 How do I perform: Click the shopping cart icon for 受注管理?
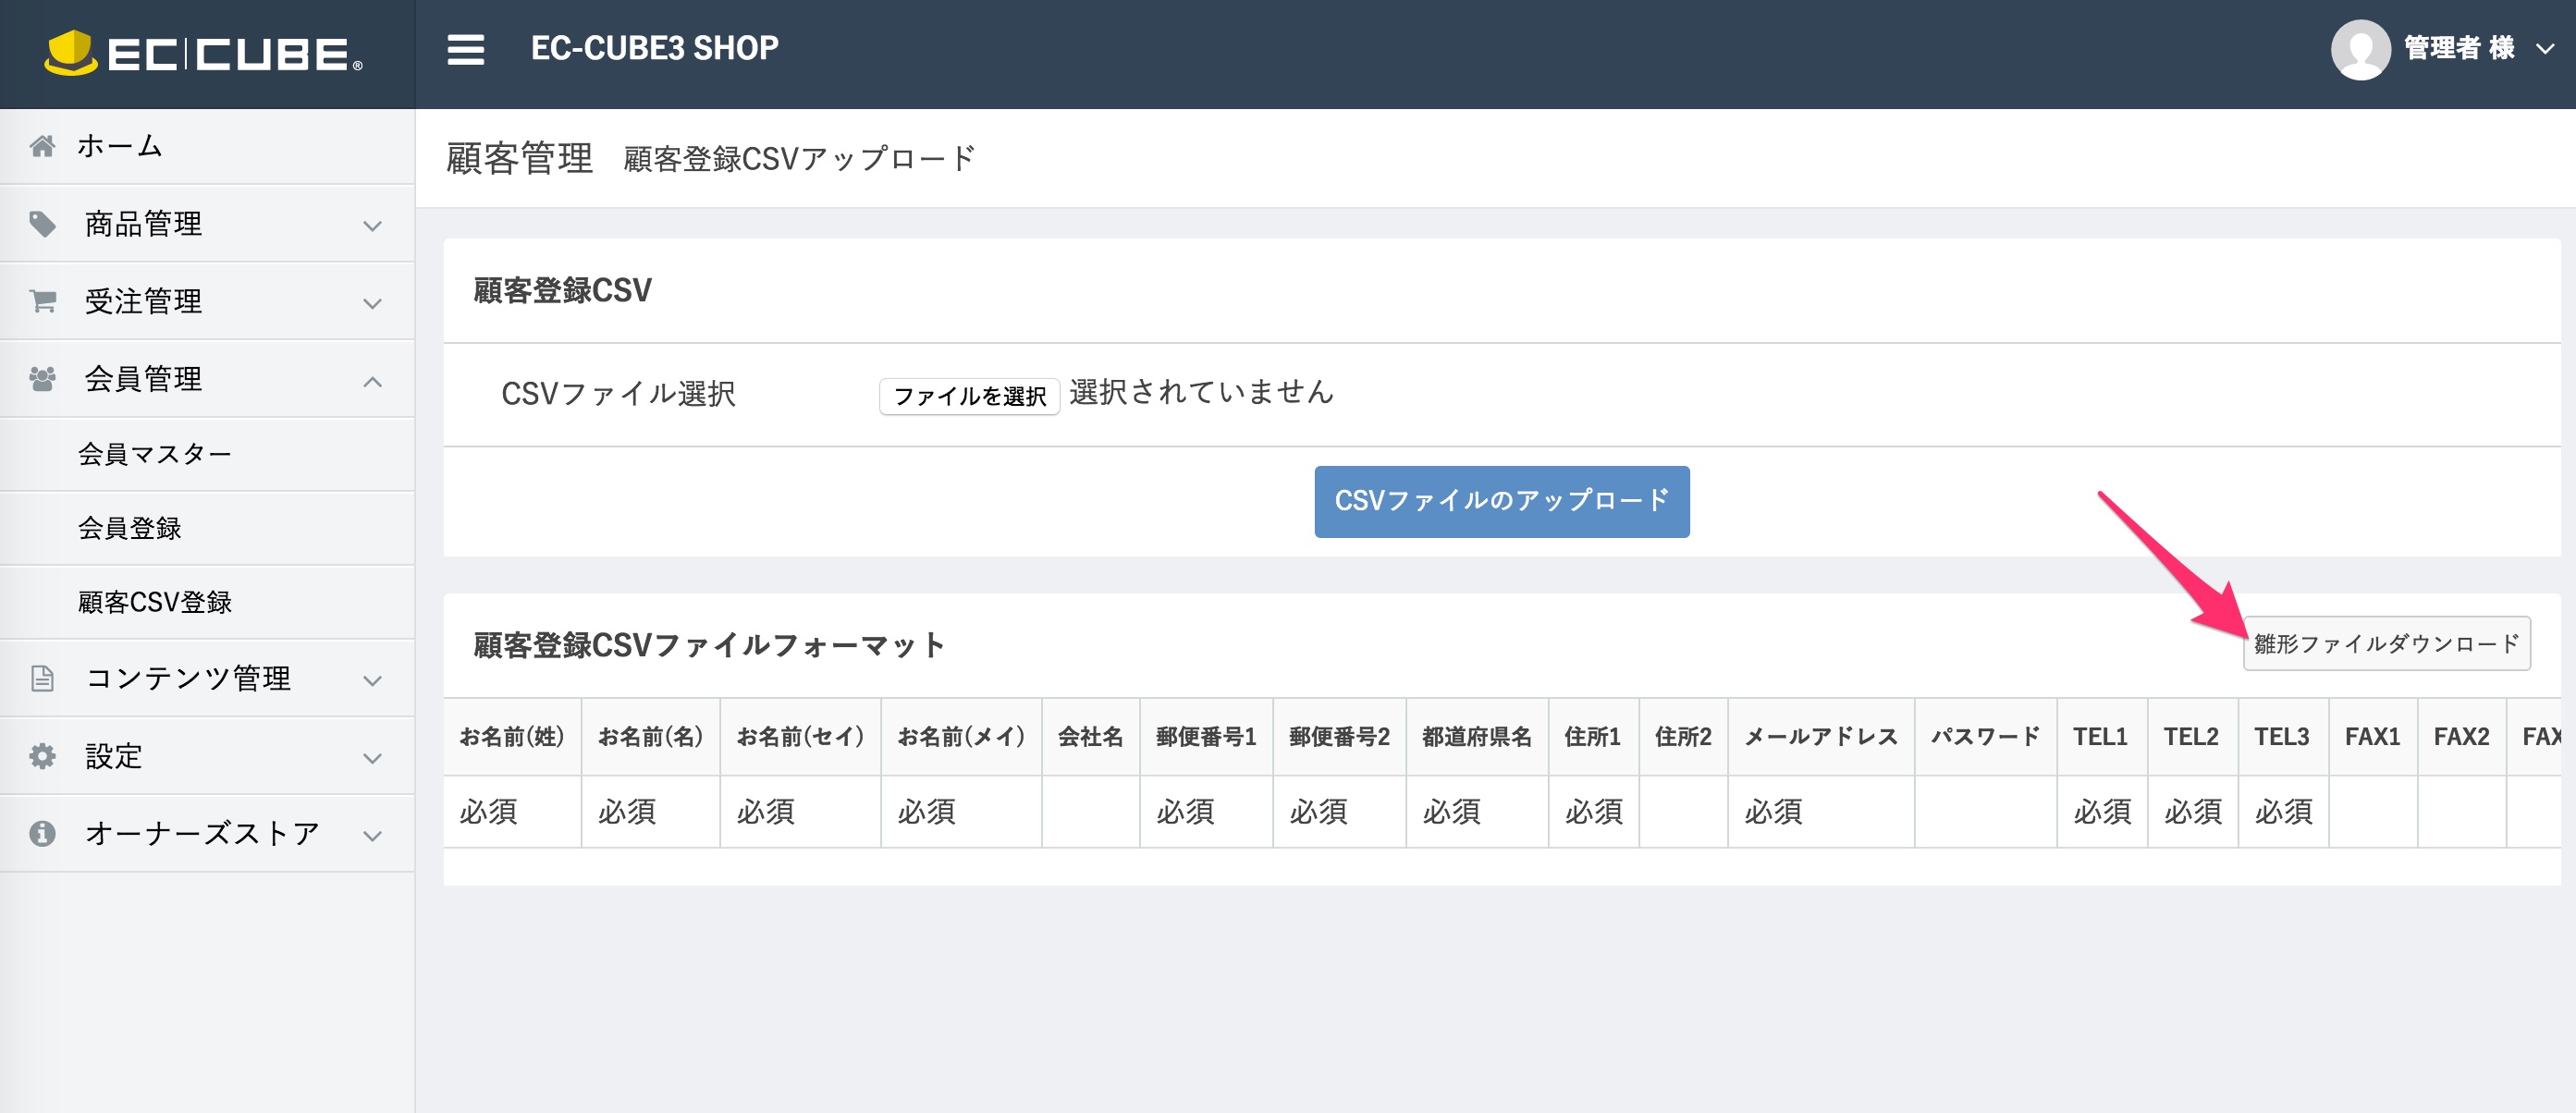(42, 301)
